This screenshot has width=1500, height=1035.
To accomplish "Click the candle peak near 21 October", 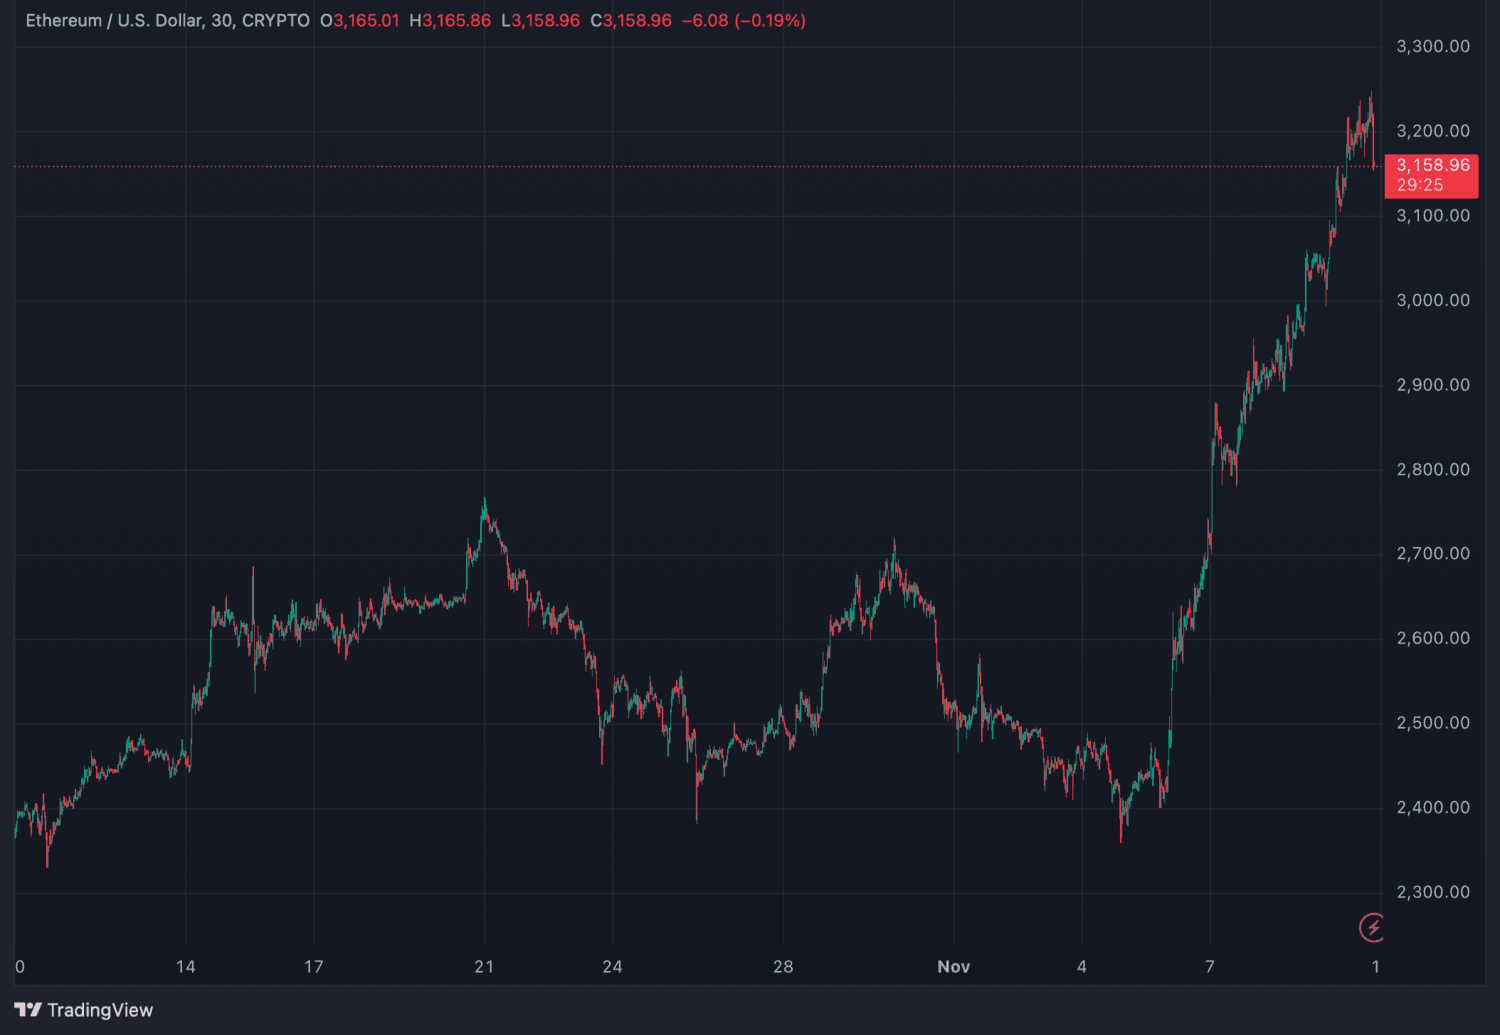I will [485, 500].
